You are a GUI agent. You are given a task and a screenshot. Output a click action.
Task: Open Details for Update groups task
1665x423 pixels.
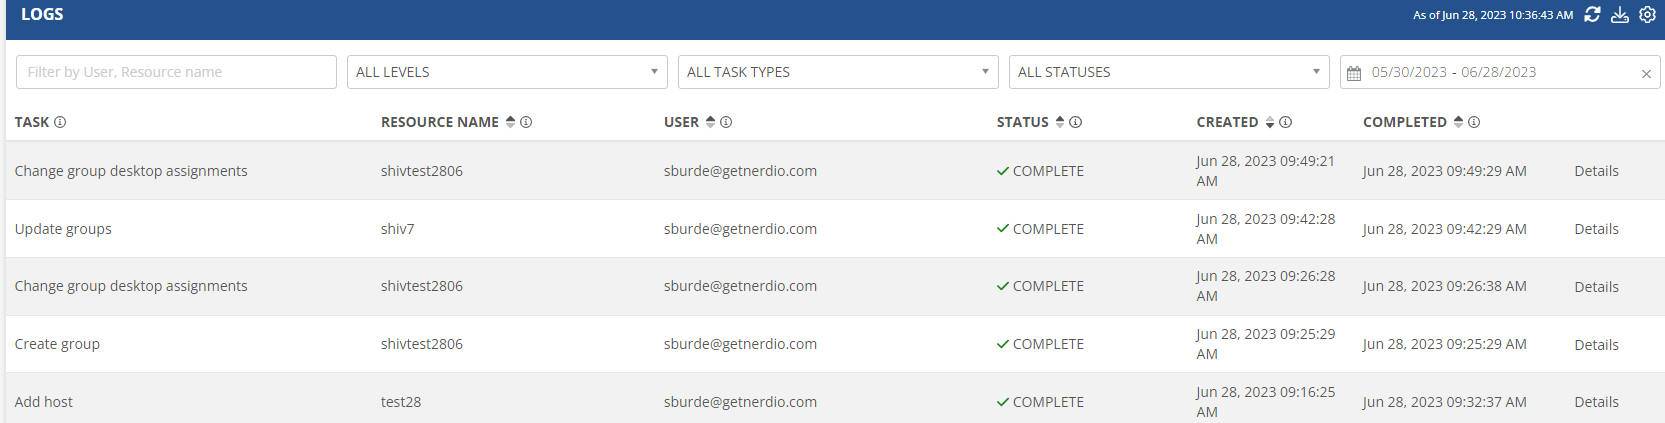(x=1596, y=229)
